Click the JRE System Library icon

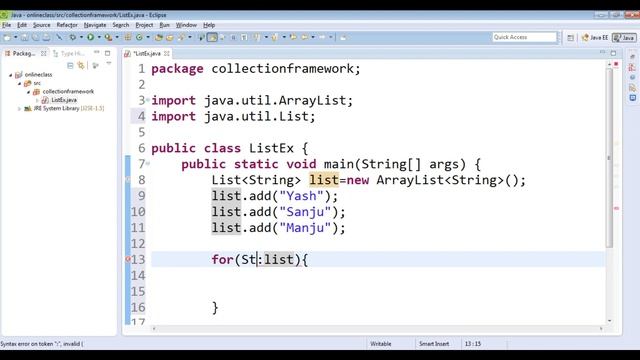(x=28, y=109)
